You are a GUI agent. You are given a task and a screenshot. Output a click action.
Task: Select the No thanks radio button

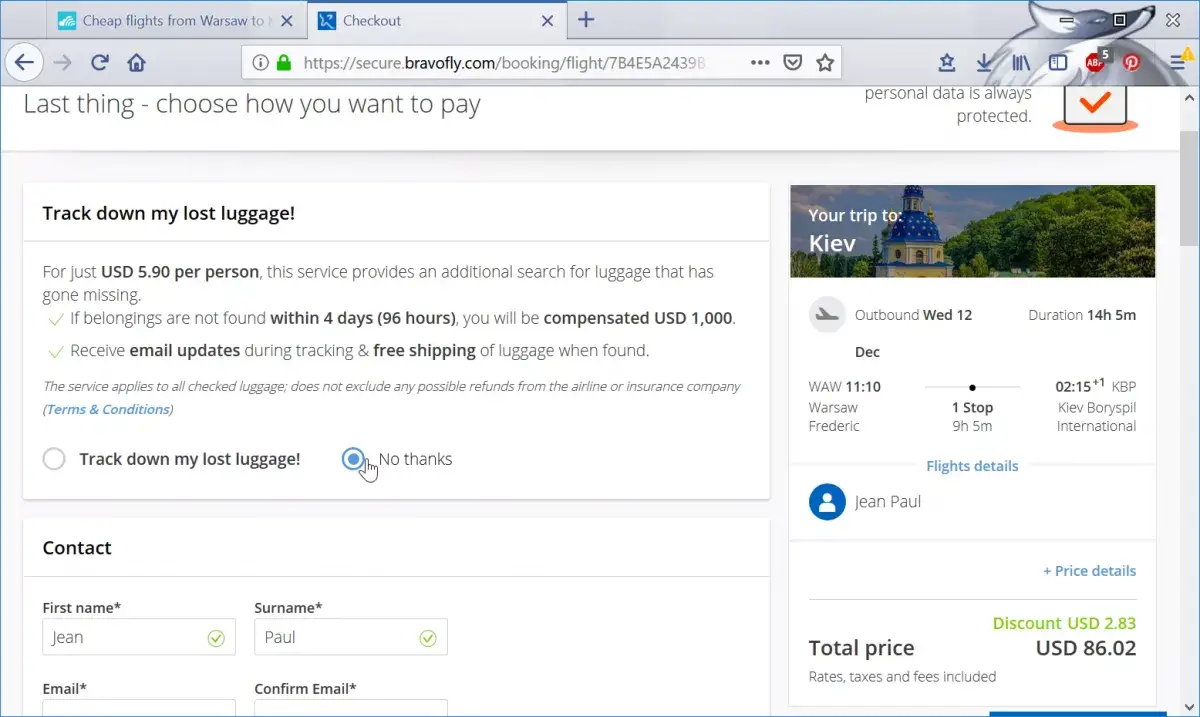pos(353,459)
